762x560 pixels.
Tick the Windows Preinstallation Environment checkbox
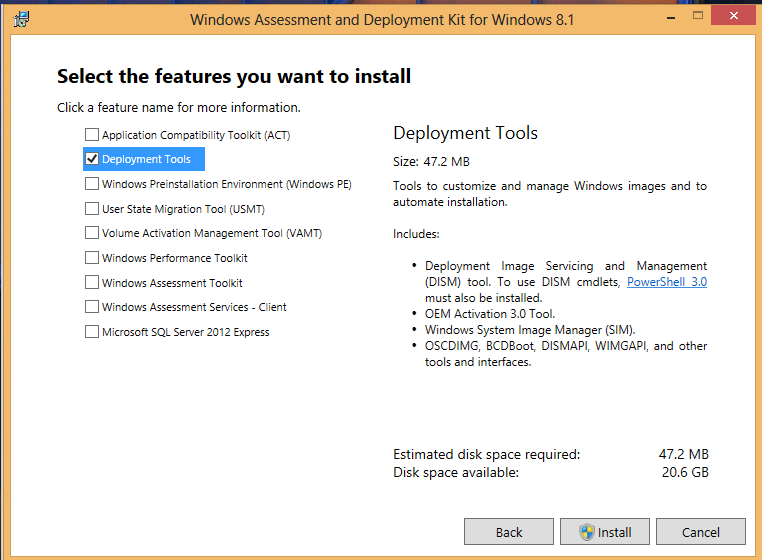(92, 184)
